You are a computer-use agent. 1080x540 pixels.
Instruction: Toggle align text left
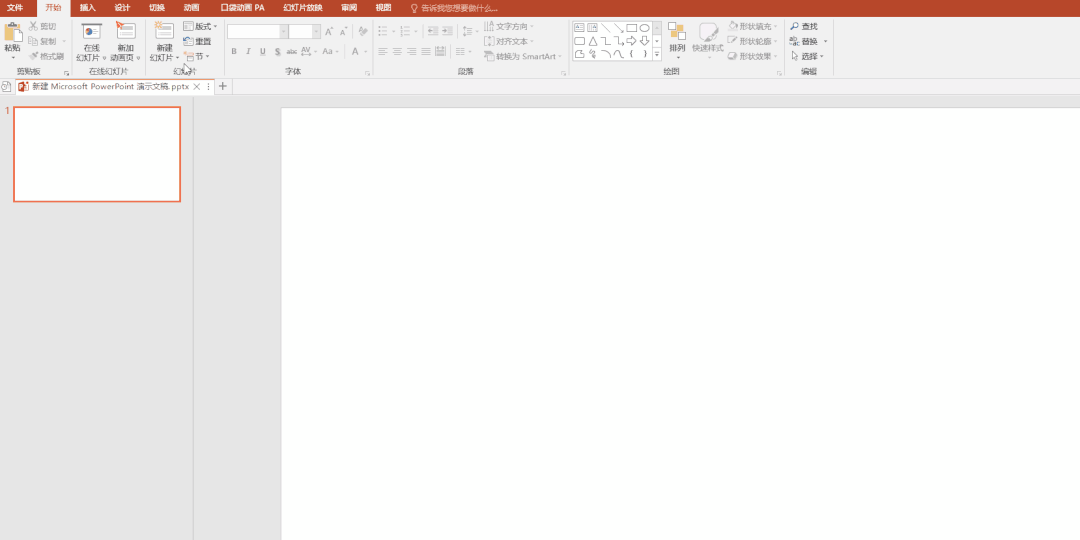382,52
